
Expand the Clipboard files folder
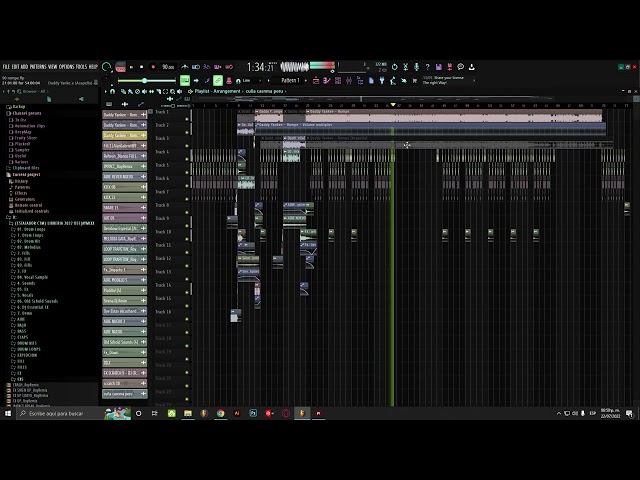click(23, 168)
